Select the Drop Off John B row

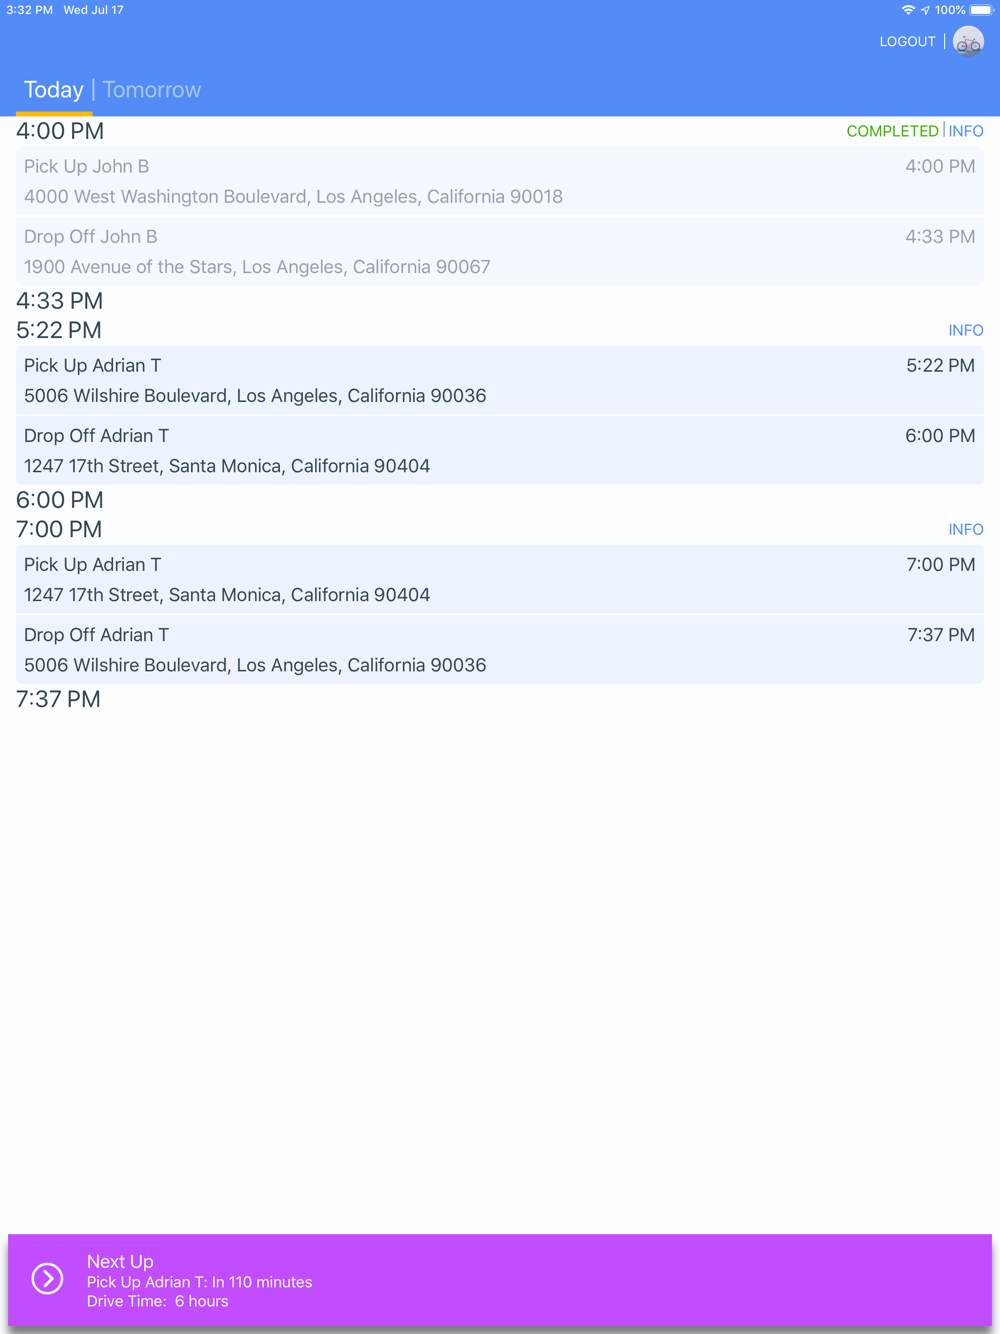(499, 251)
